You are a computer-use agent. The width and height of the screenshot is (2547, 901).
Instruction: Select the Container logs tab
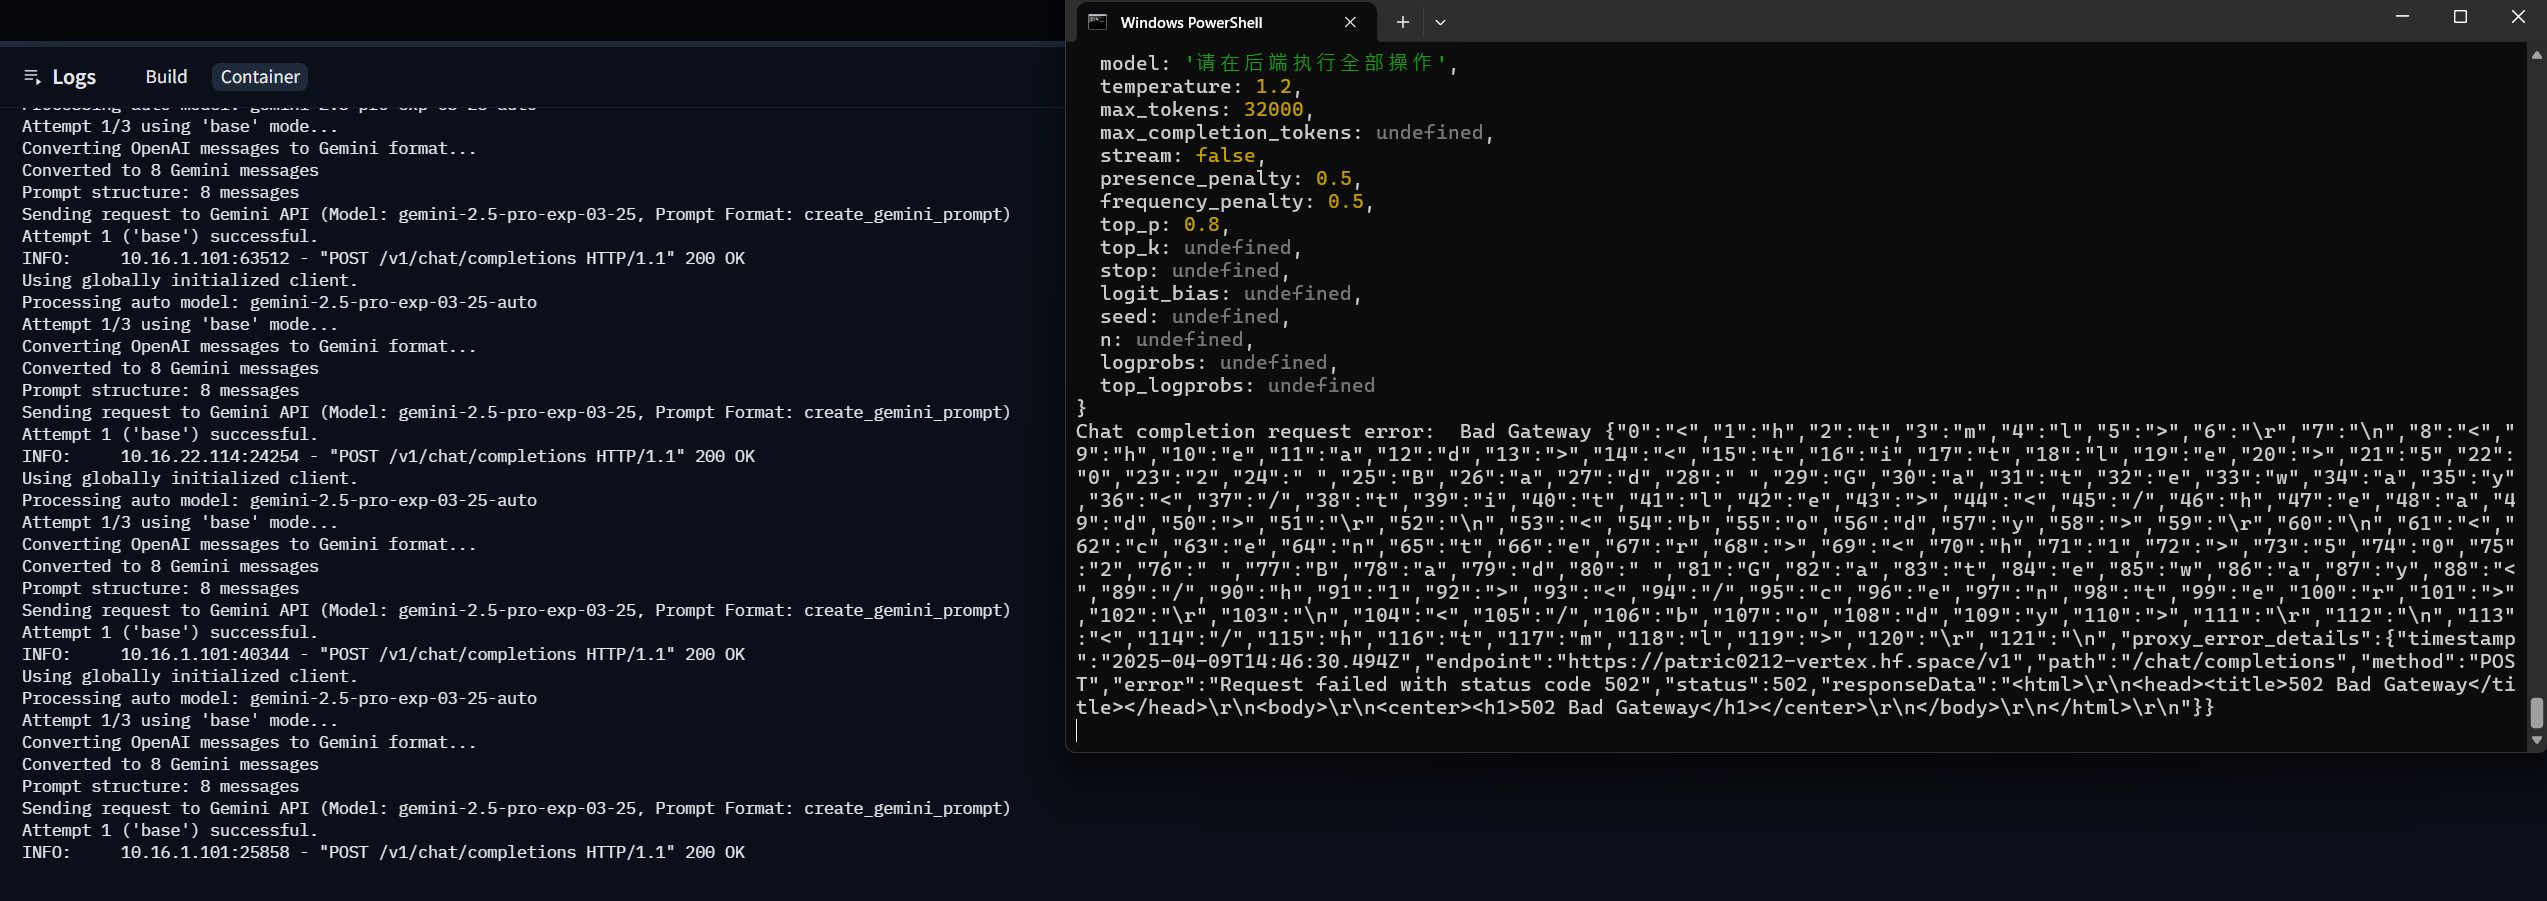(x=260, y=77)
